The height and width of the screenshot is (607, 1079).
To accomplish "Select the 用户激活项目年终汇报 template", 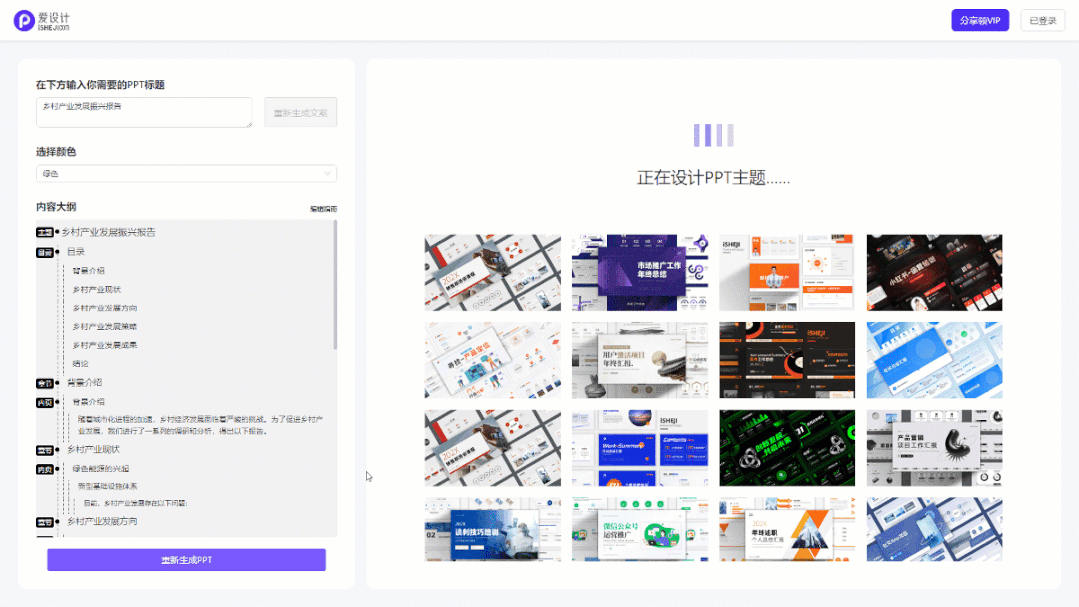I will (640, 360).
